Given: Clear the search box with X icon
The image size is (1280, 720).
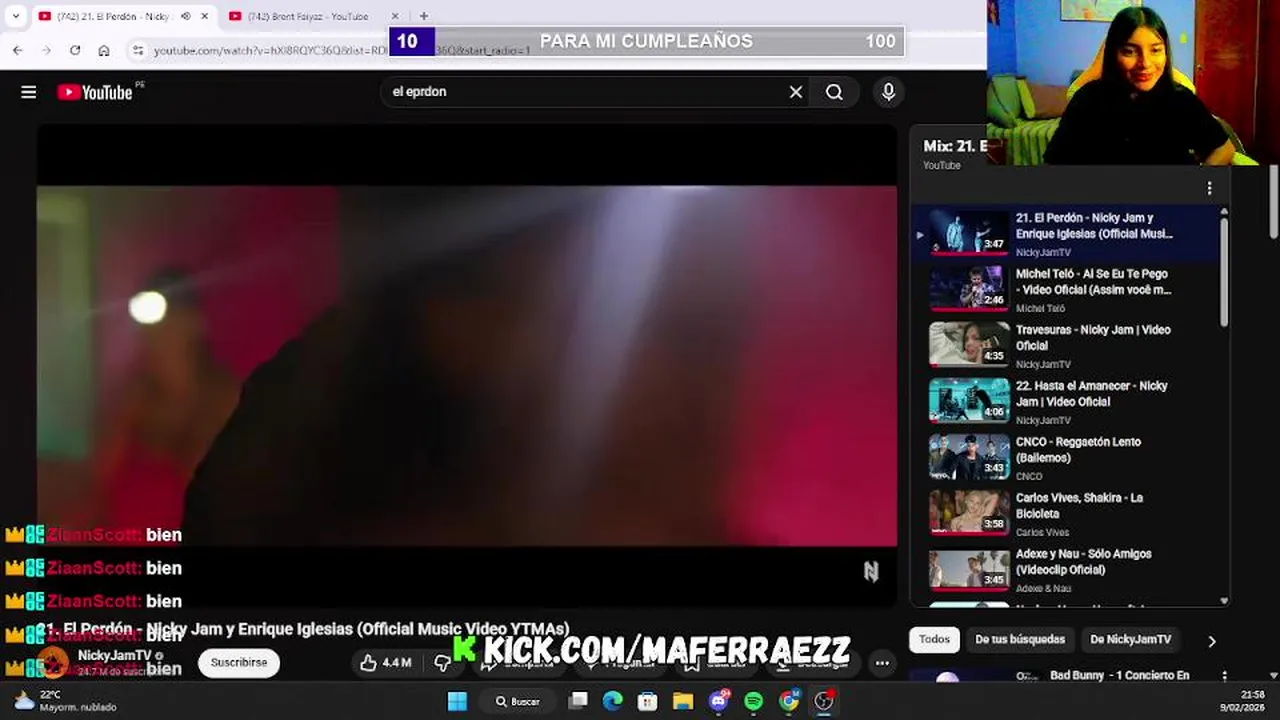Looking at the screenshot, I should click(796, 92).
